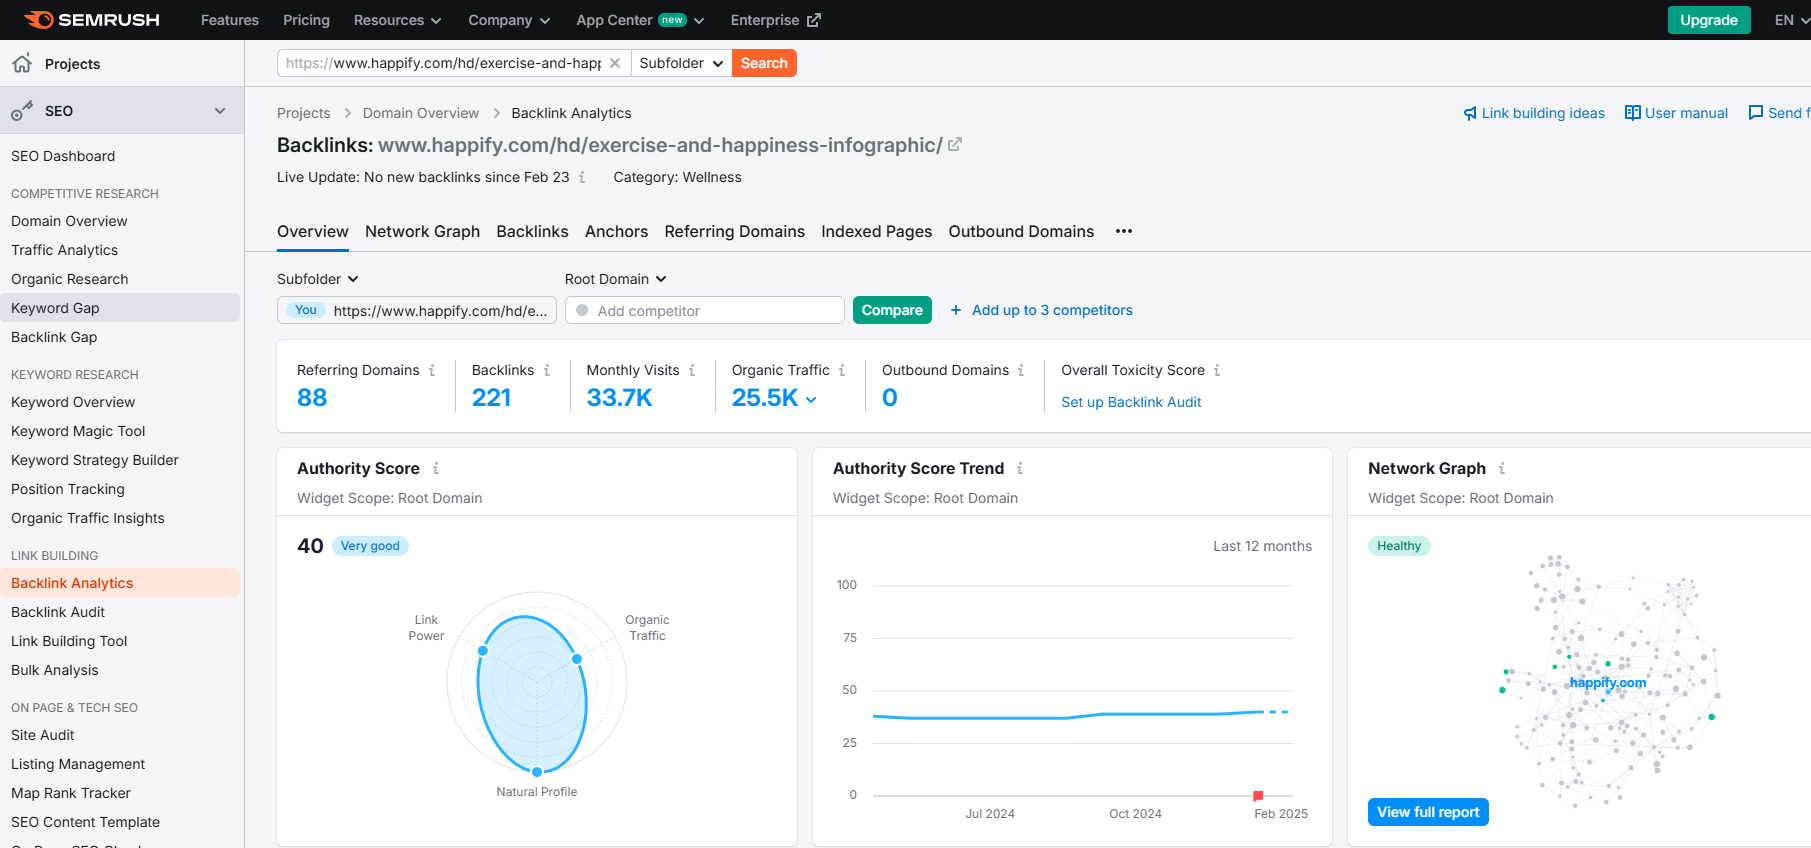Click the Authority Score widget info icon
Screen dimensions: 1811x848
click(x=436, y=468)
